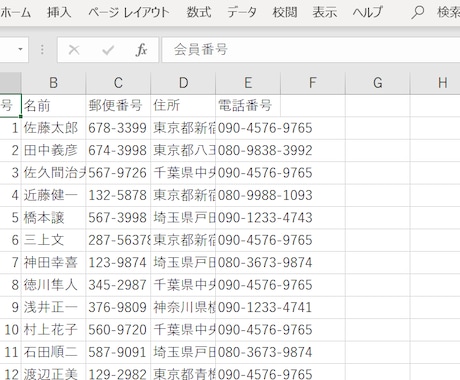Select phone number cell 080-9988-1093

(248, 195)
